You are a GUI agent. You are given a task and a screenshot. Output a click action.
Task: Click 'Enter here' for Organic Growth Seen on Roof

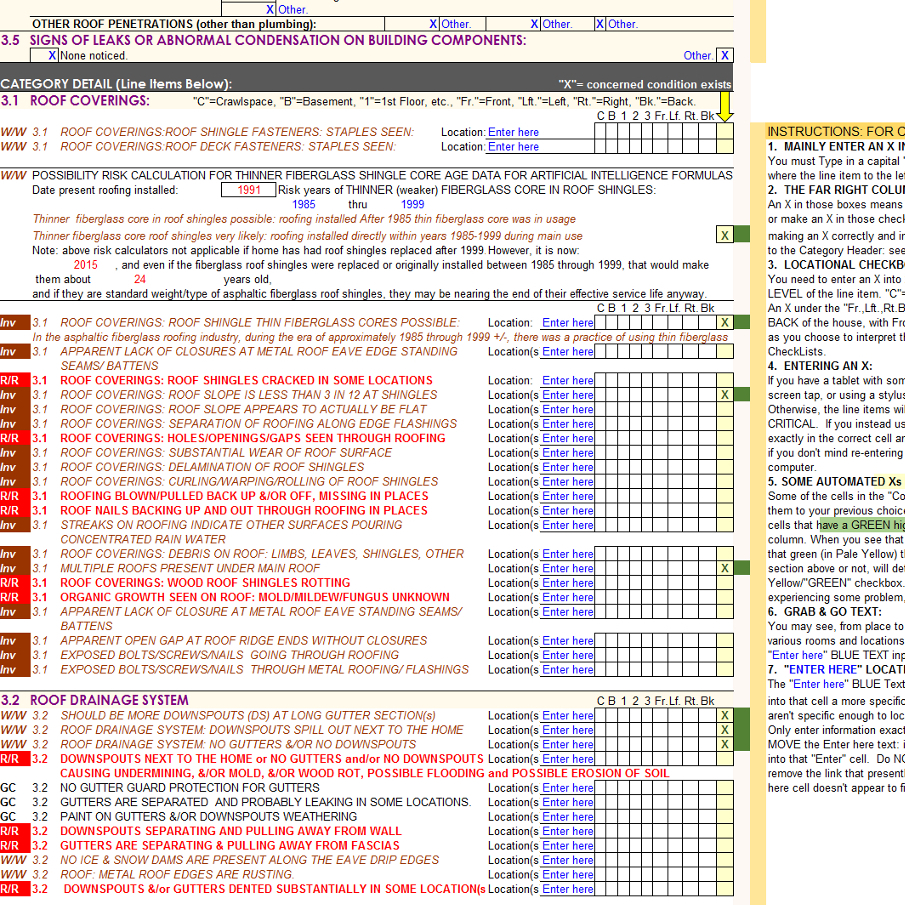tap(567, 597)
